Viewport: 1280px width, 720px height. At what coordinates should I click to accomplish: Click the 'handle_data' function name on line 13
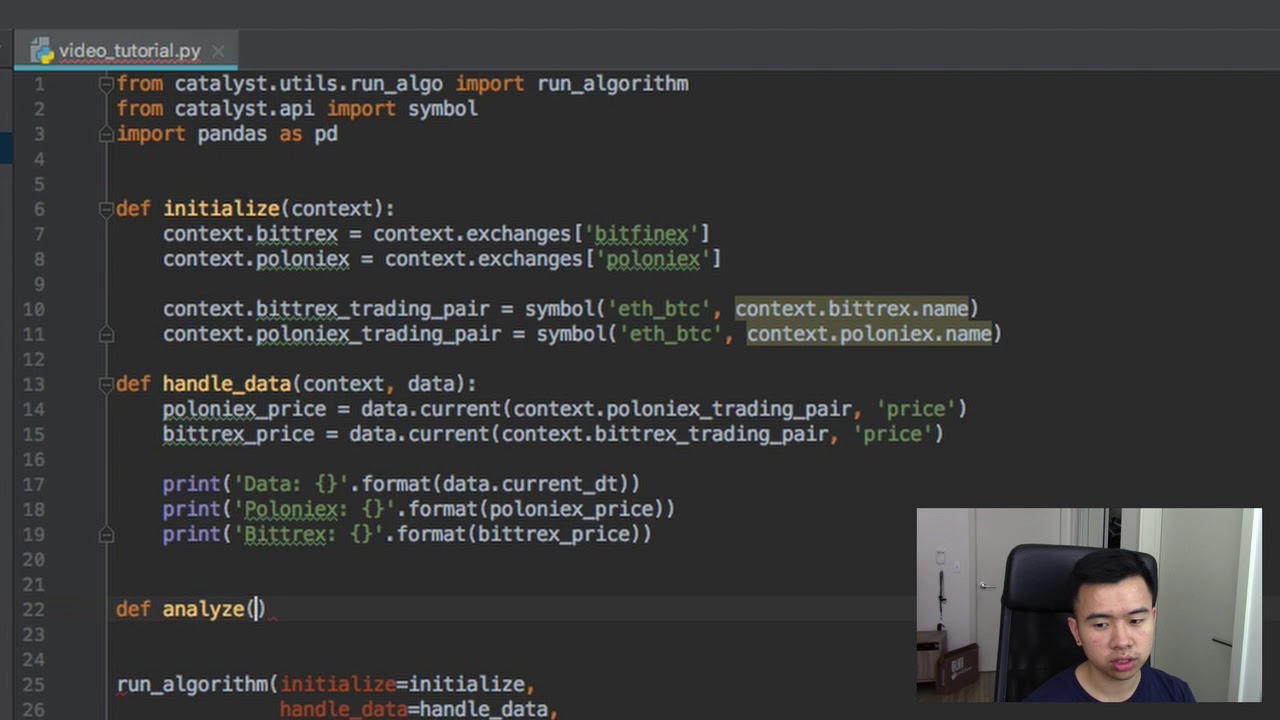[226, 384]
